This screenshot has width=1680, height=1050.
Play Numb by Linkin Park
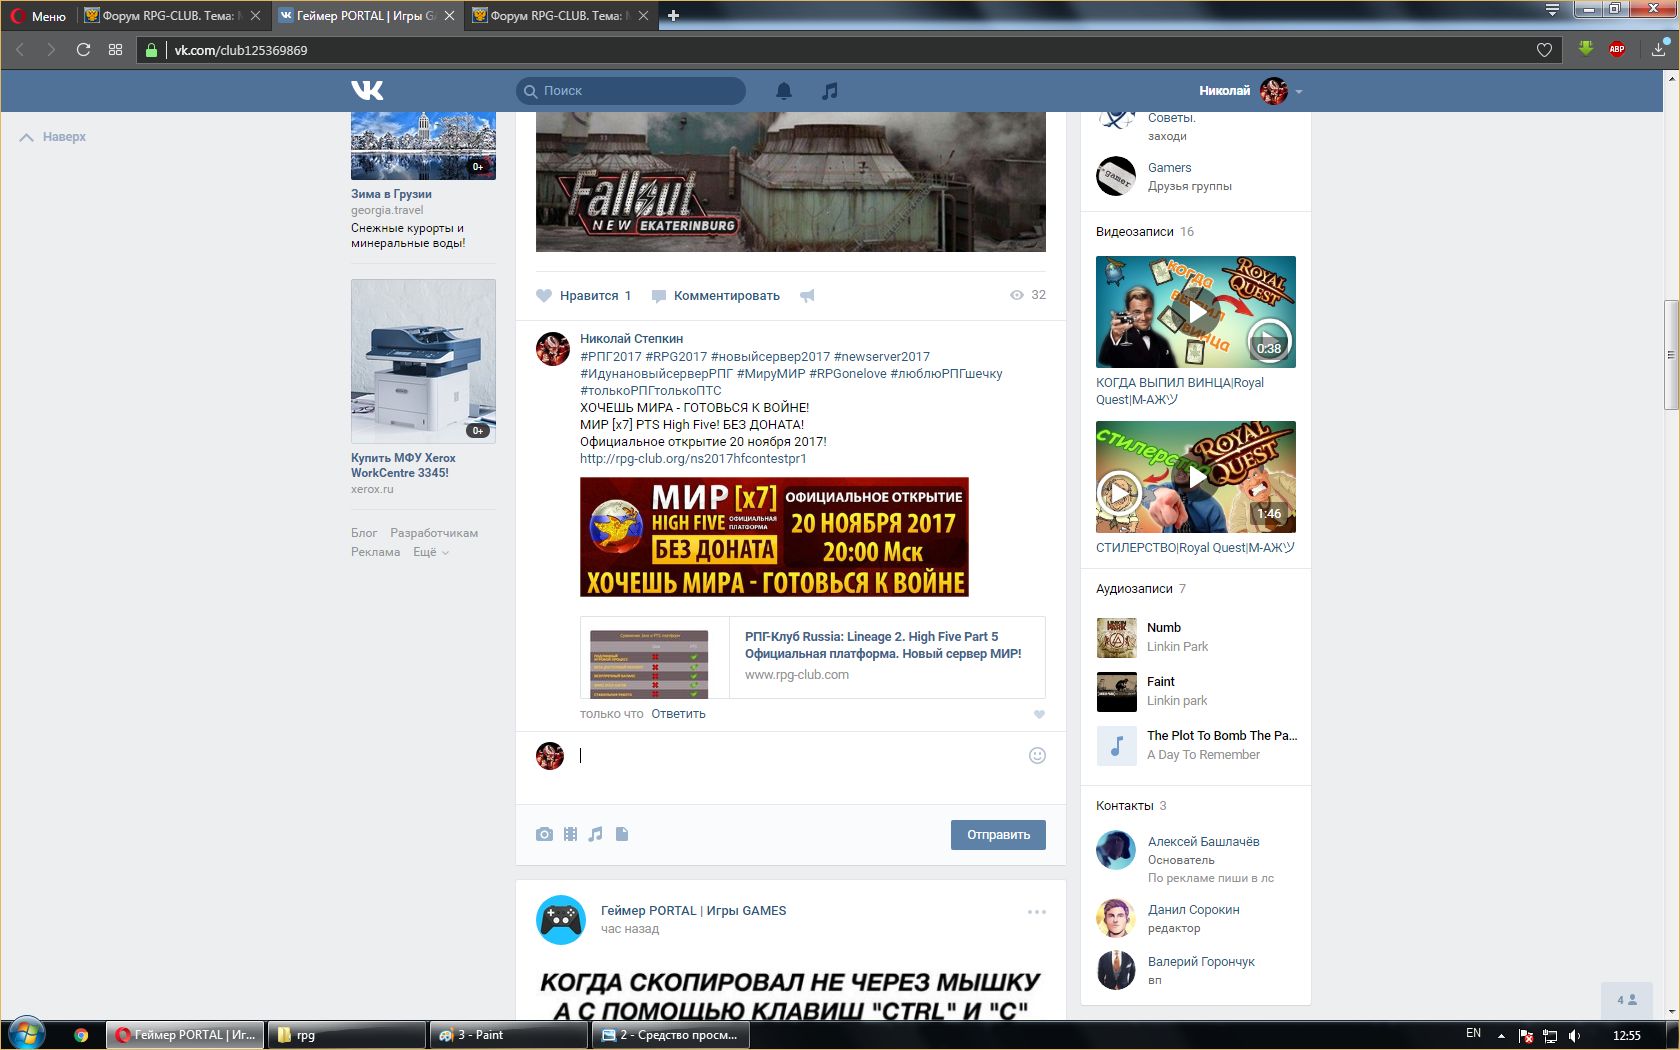coord(1117,638)
